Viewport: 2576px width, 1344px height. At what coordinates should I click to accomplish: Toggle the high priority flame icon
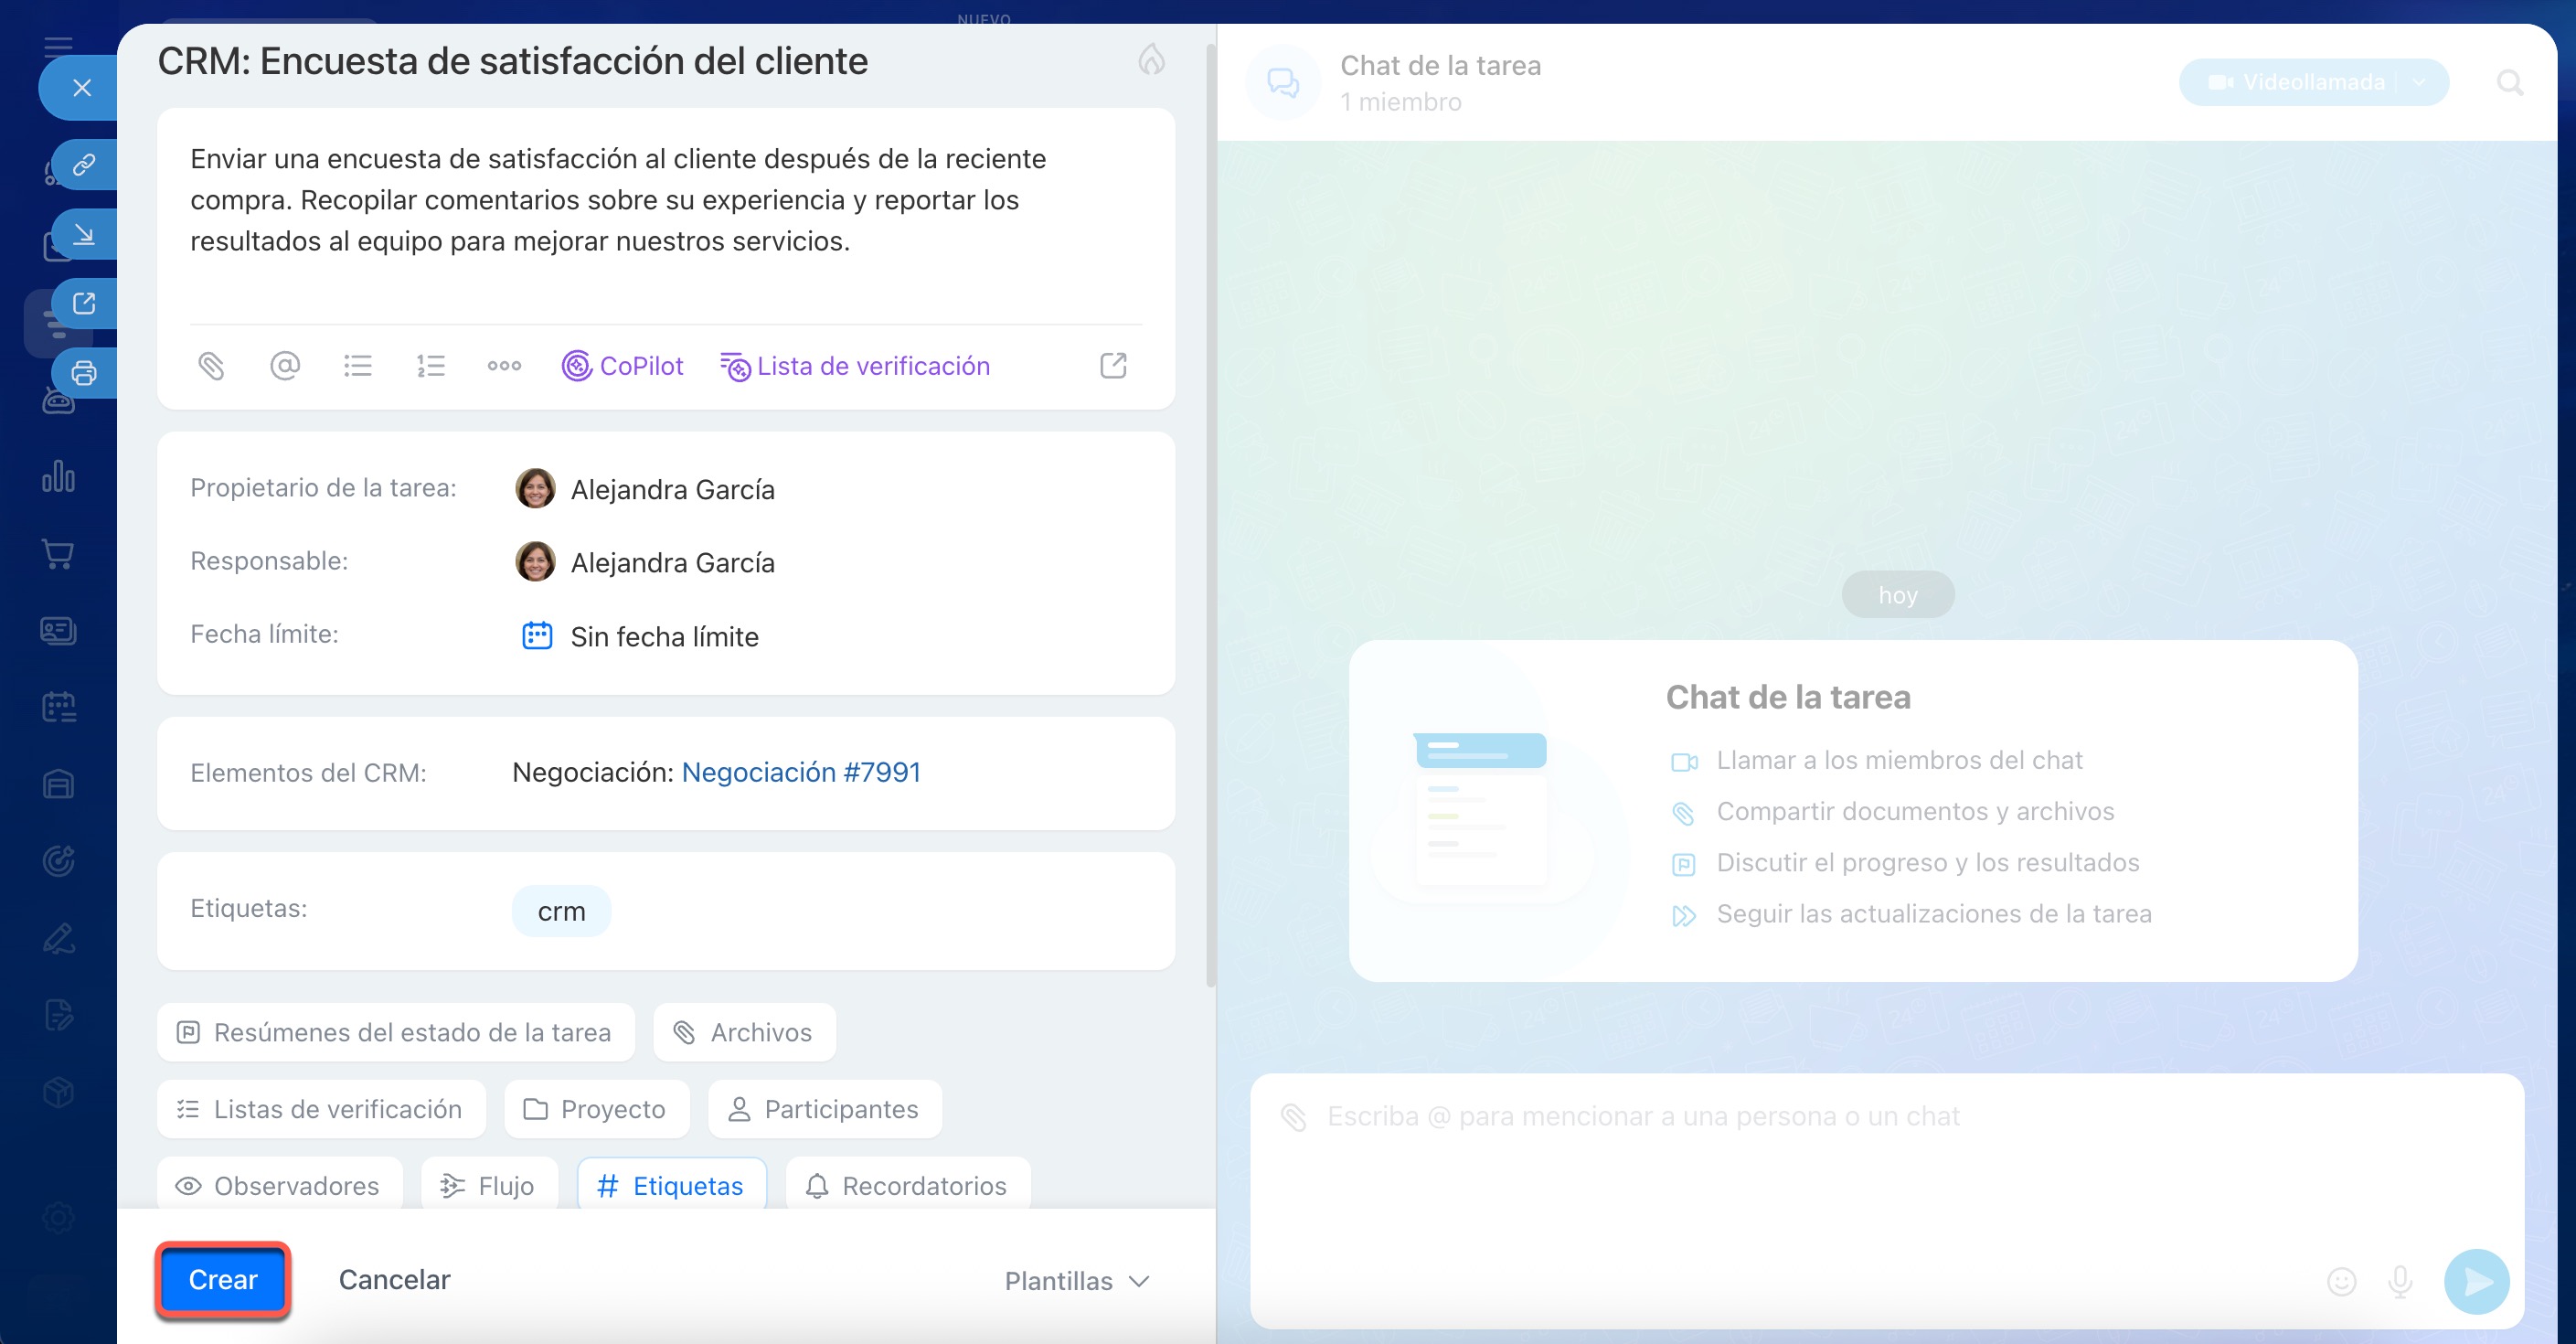pos(1151,60)
